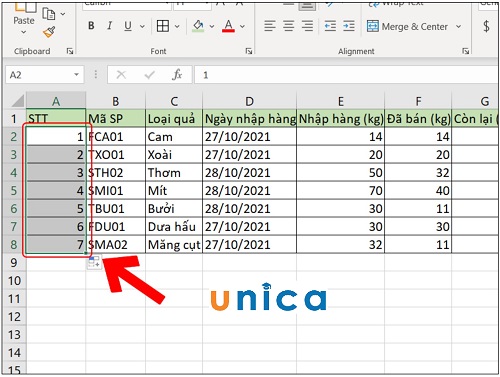Select cell containing Mít
The width and height of the screenshot is (500, 377).
click(x=174, y=190)
